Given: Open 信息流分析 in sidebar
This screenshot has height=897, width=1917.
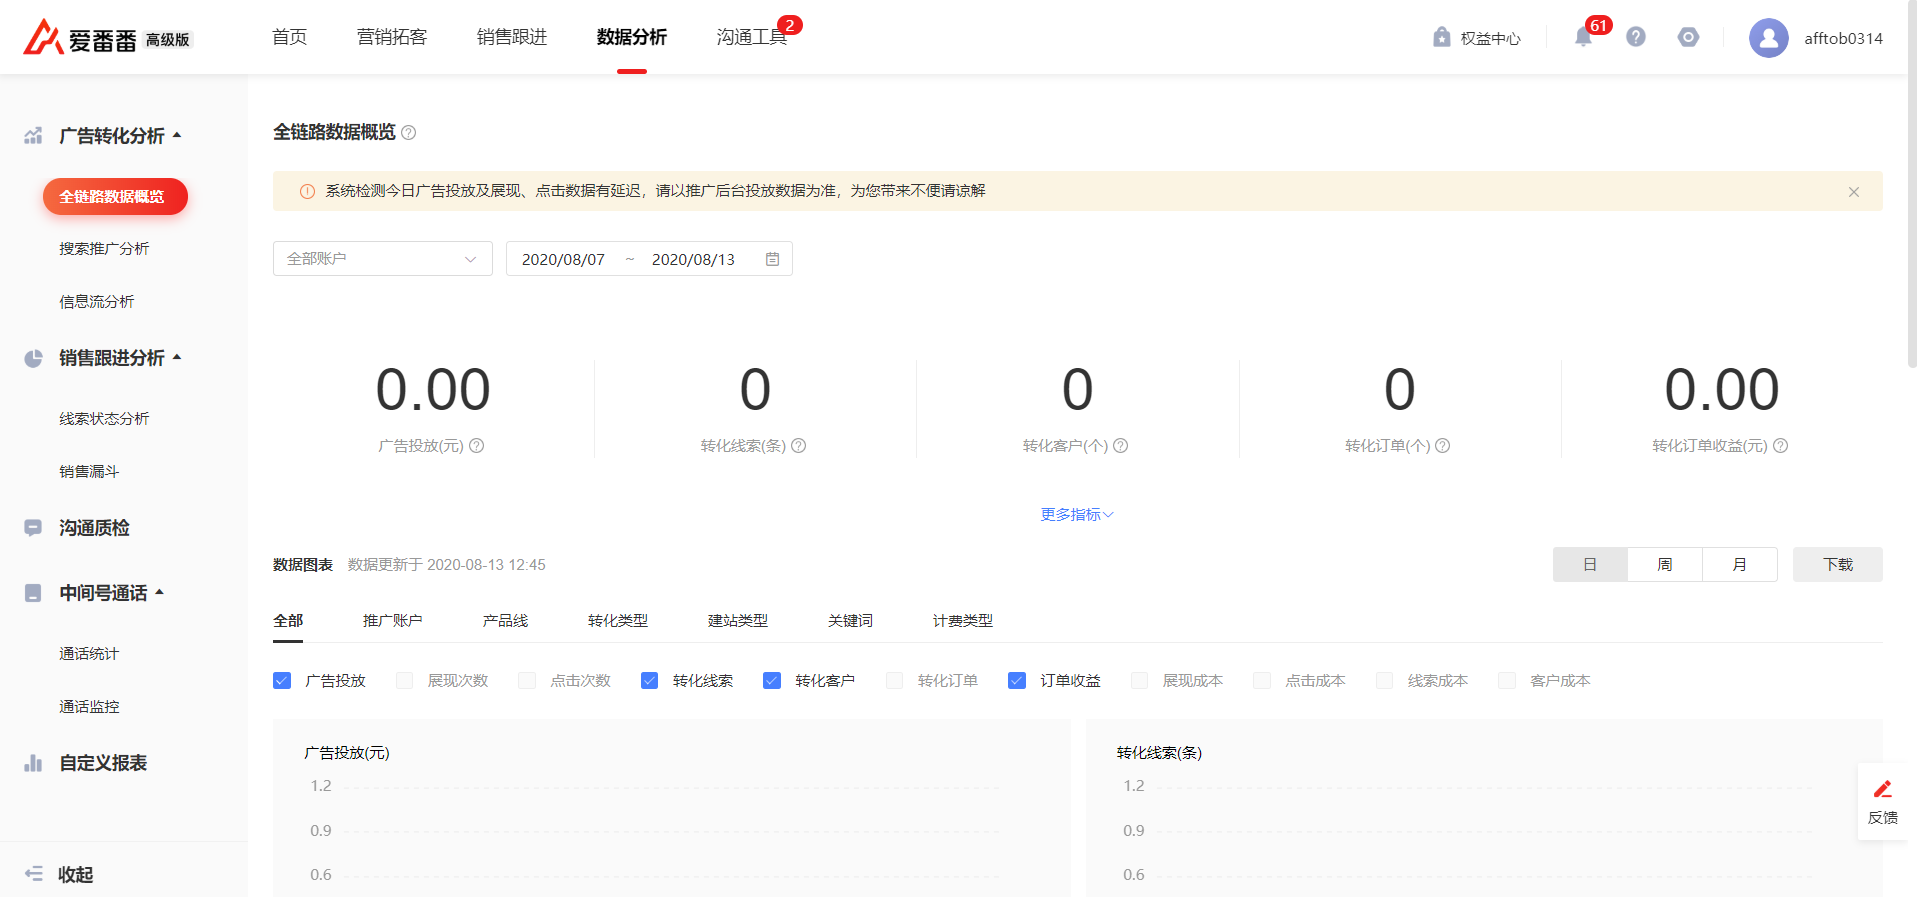Looking at the screenshot, I should pyautogui.click(x=97, y=302).
